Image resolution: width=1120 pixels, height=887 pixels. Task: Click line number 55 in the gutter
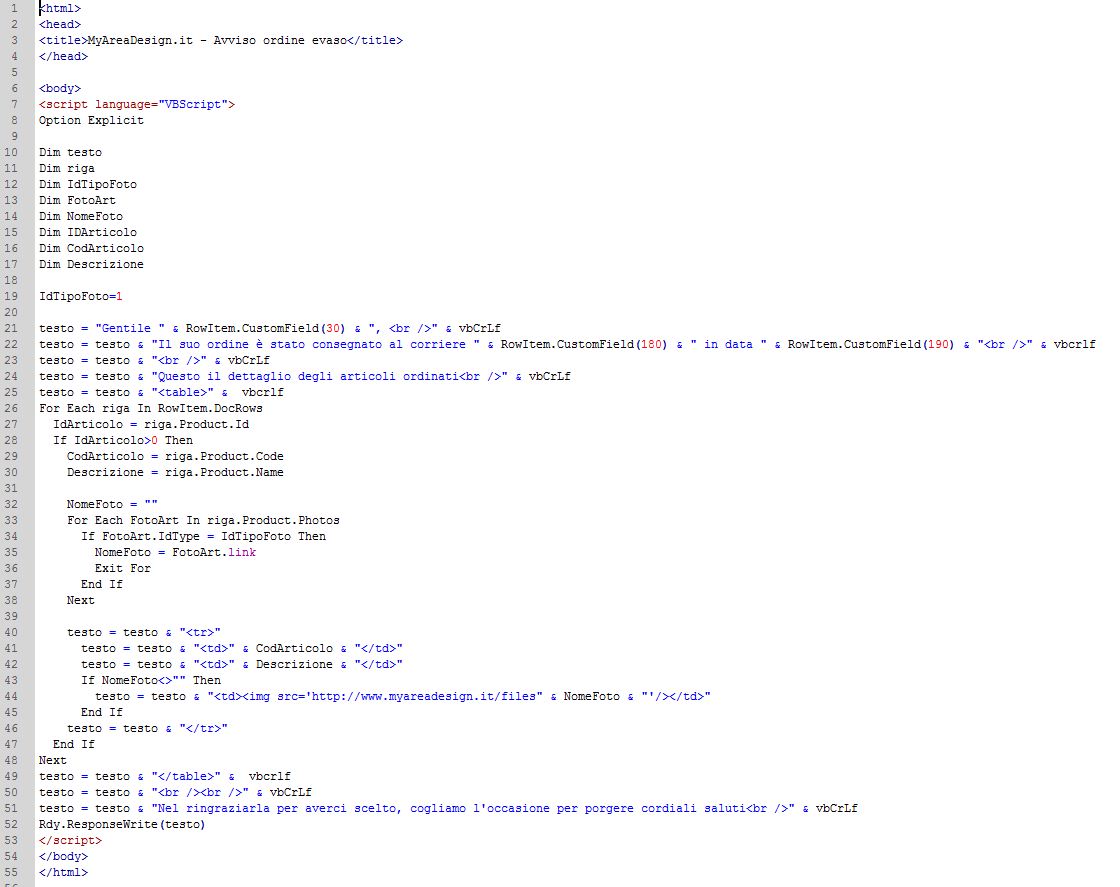point(11,872)
